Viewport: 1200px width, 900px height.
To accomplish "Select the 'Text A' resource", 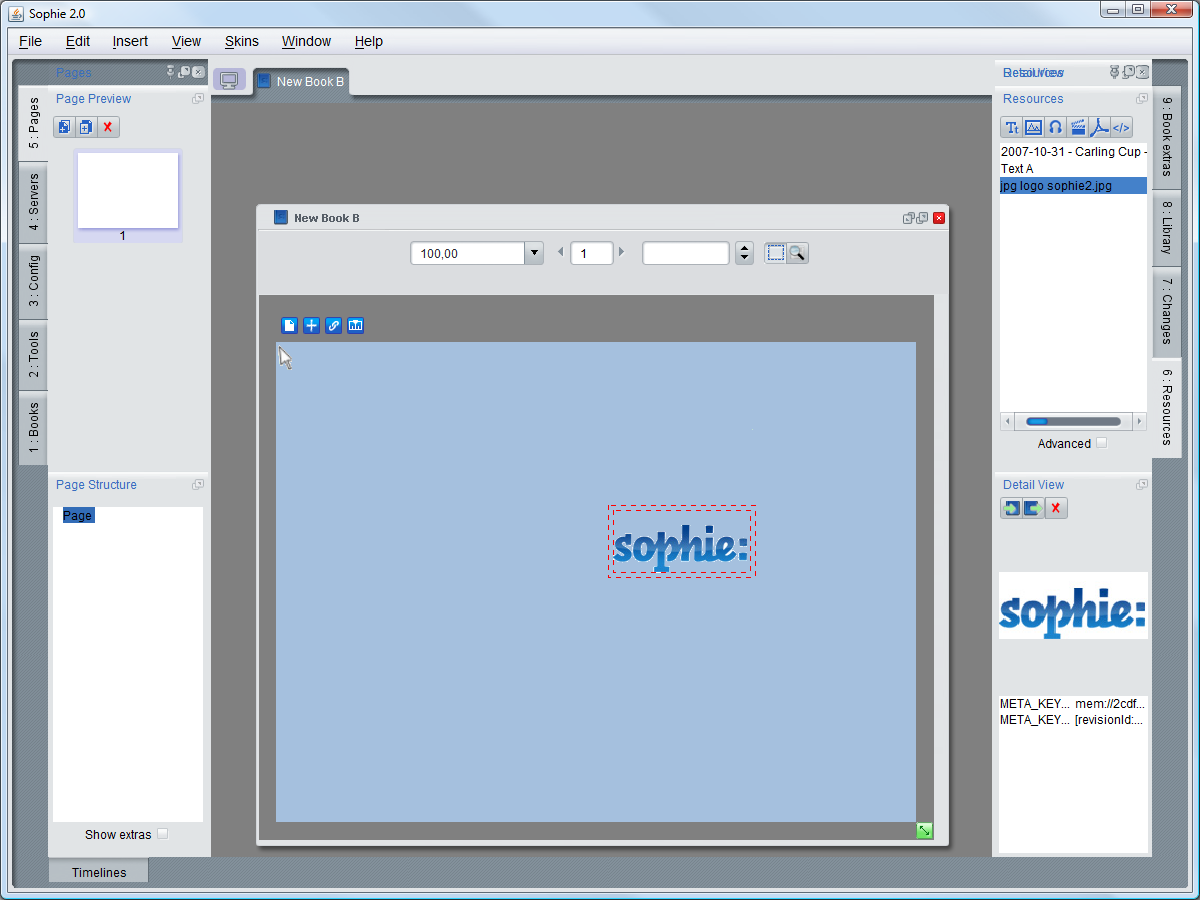I will tap(1073, 169).
